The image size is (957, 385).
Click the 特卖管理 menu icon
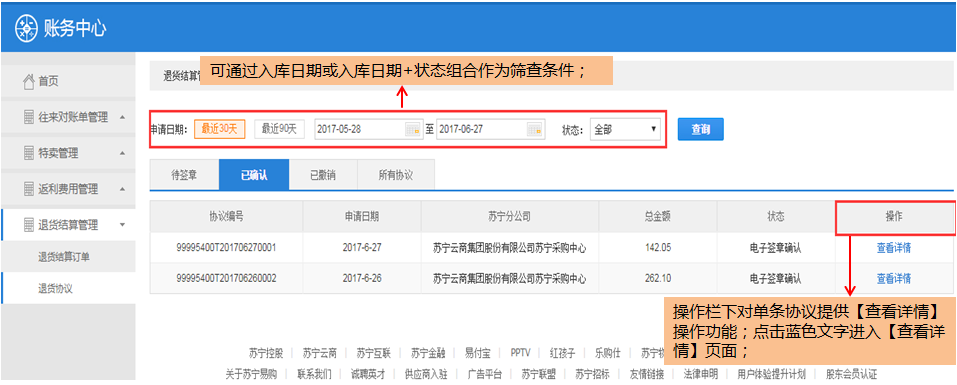pos(29,153)
